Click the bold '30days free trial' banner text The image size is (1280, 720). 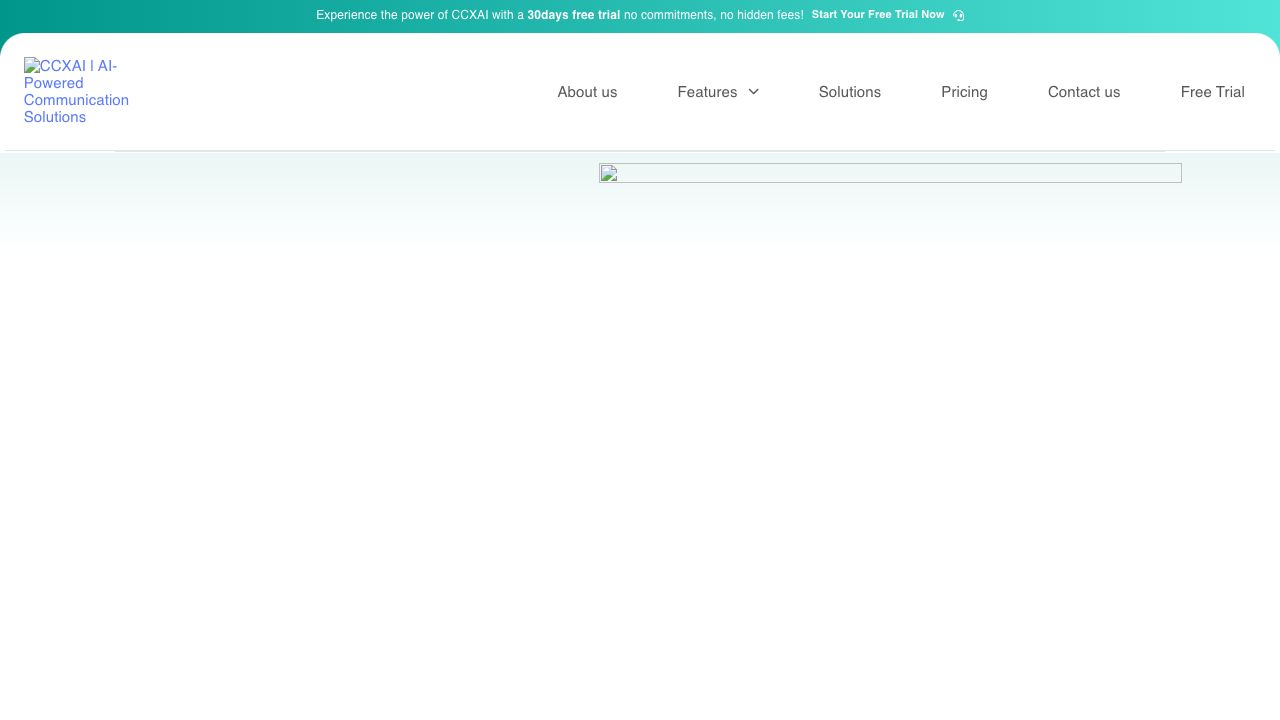pos(573,15)
